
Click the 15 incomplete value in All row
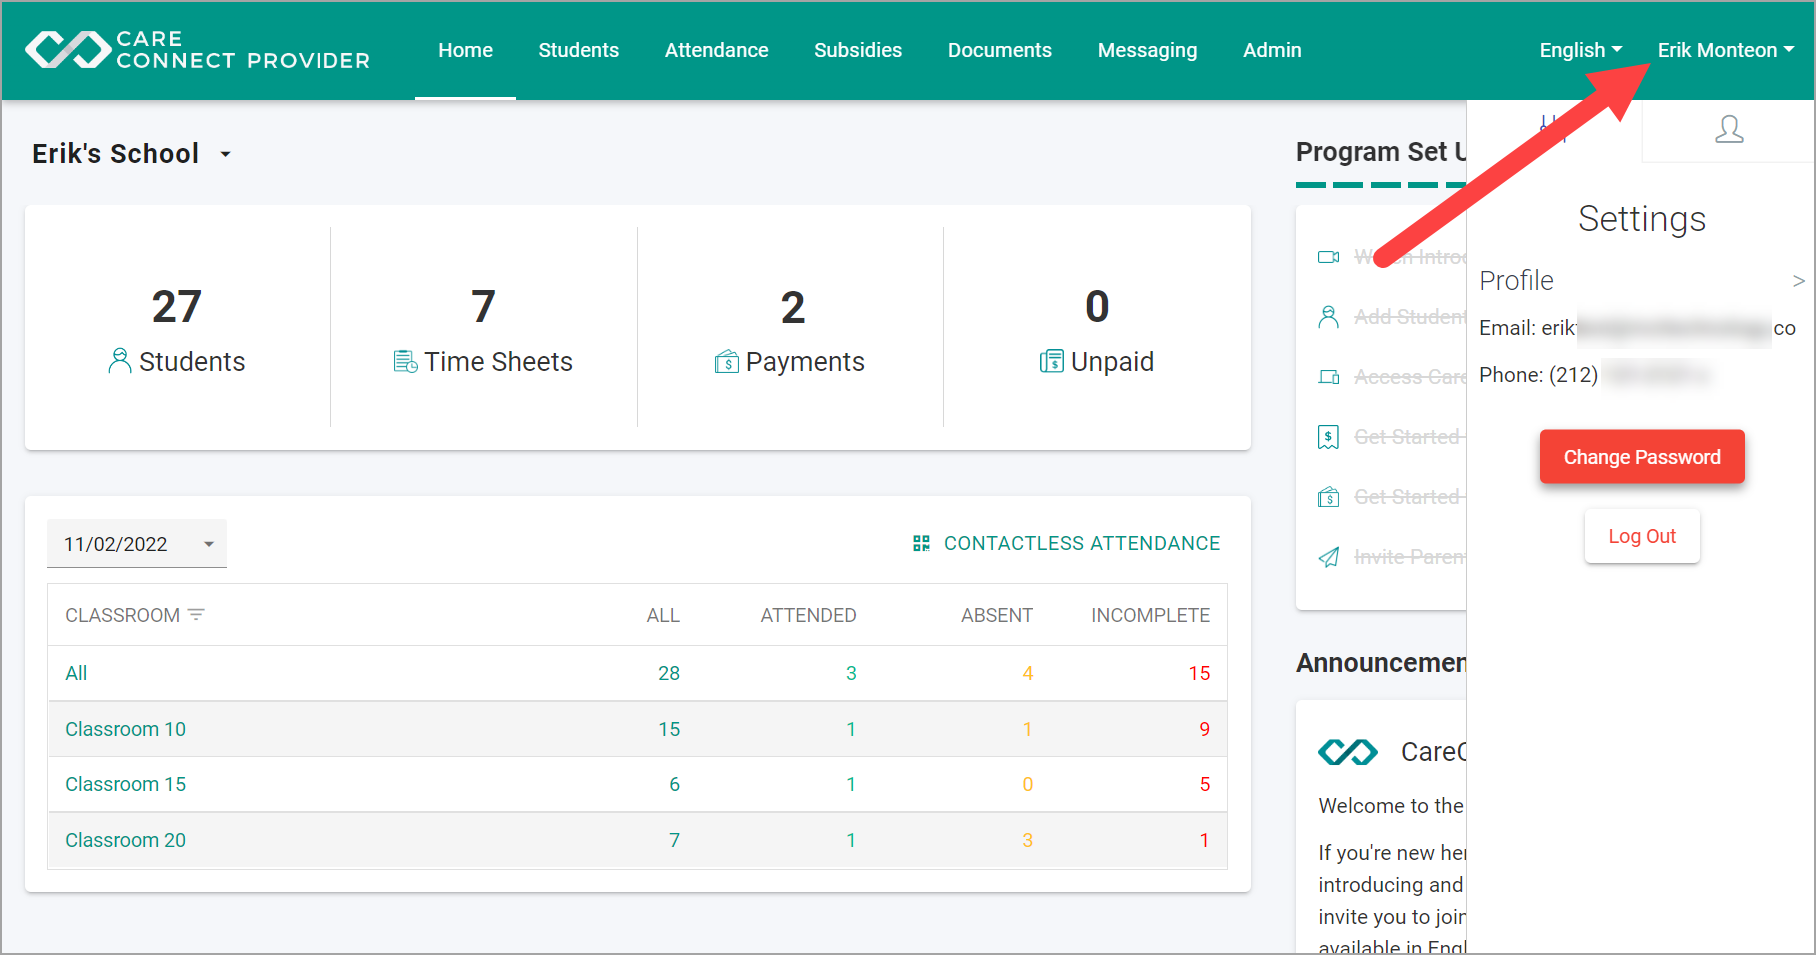[1199, 673]
